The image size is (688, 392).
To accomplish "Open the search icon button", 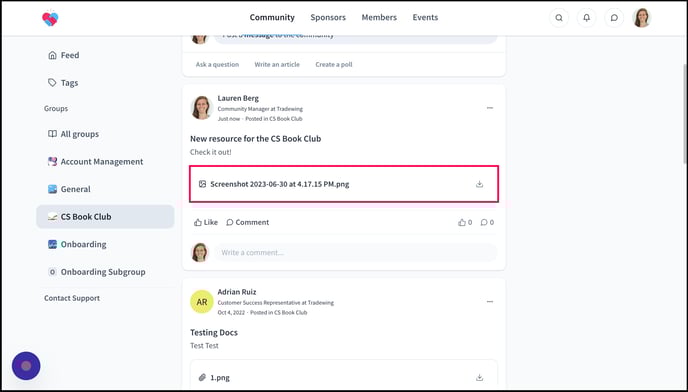I will 559,18.
